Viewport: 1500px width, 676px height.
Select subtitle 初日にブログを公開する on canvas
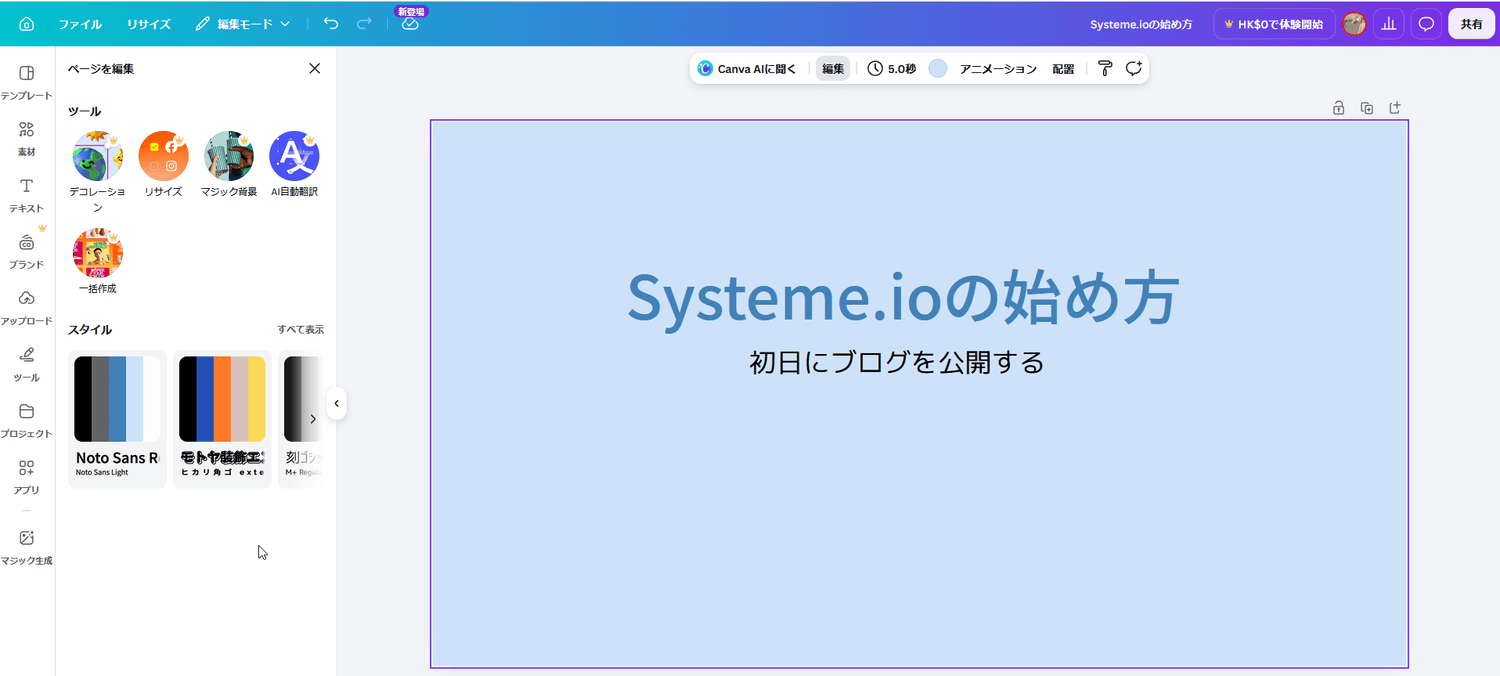pyautogui.click(x=897, y=361)
